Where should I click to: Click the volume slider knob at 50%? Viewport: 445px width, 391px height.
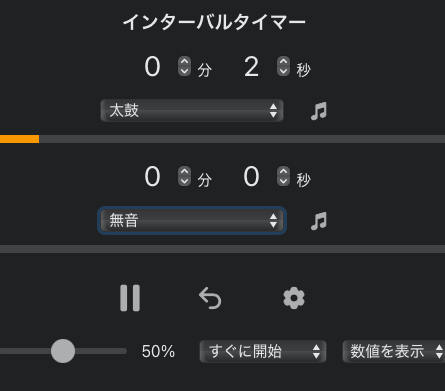pyautogui.click(x=63, y=351)
